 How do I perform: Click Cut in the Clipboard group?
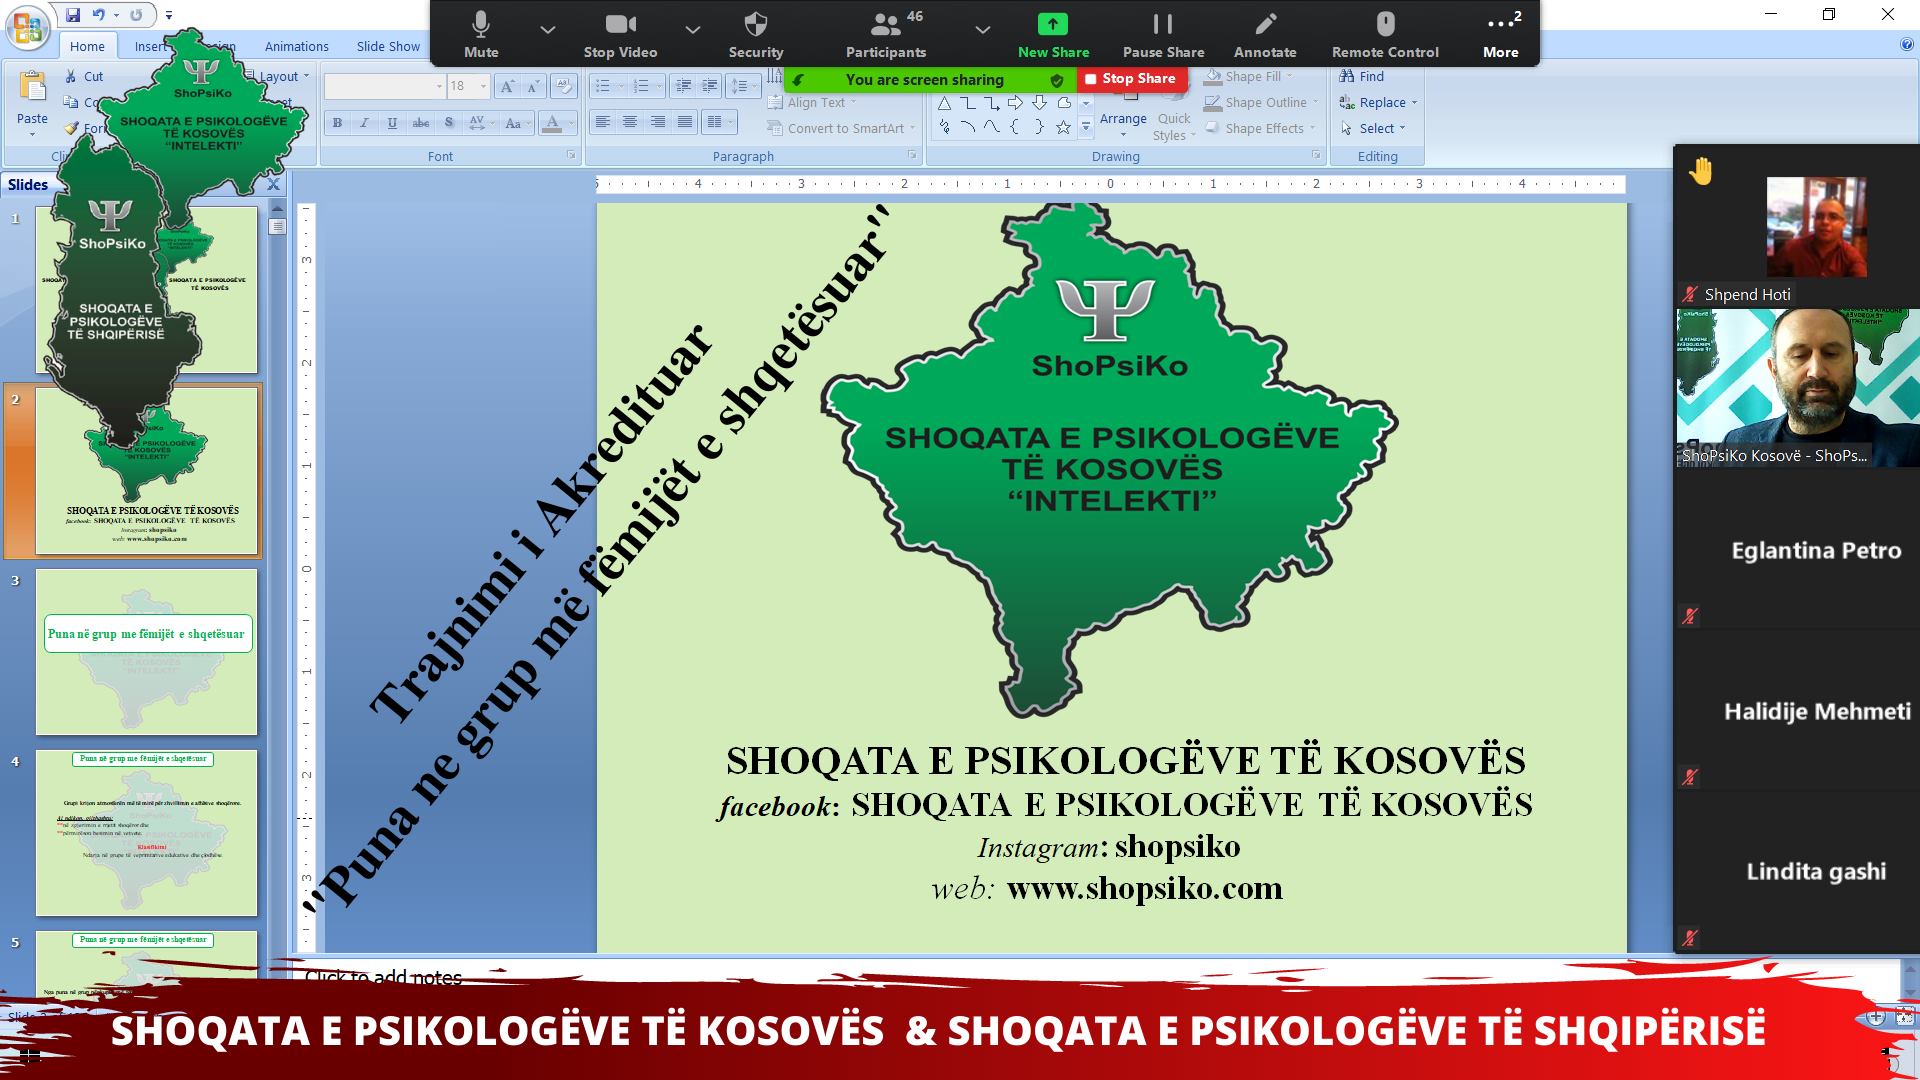[x=84, y=76]
